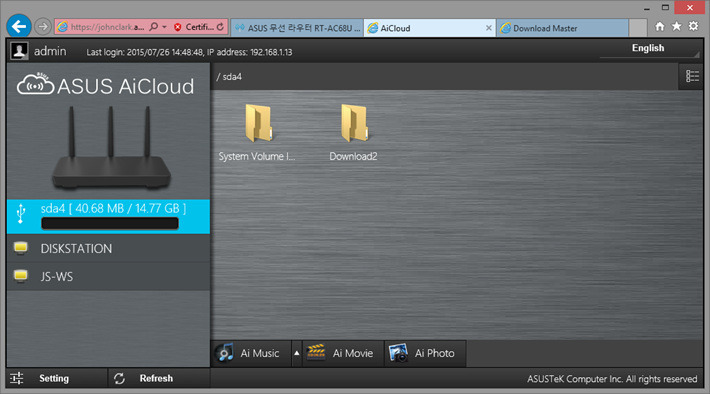Viewport: 710px width, 394px height.
Task: Select the JS-WS network device
Action: [x=108, y=276]
